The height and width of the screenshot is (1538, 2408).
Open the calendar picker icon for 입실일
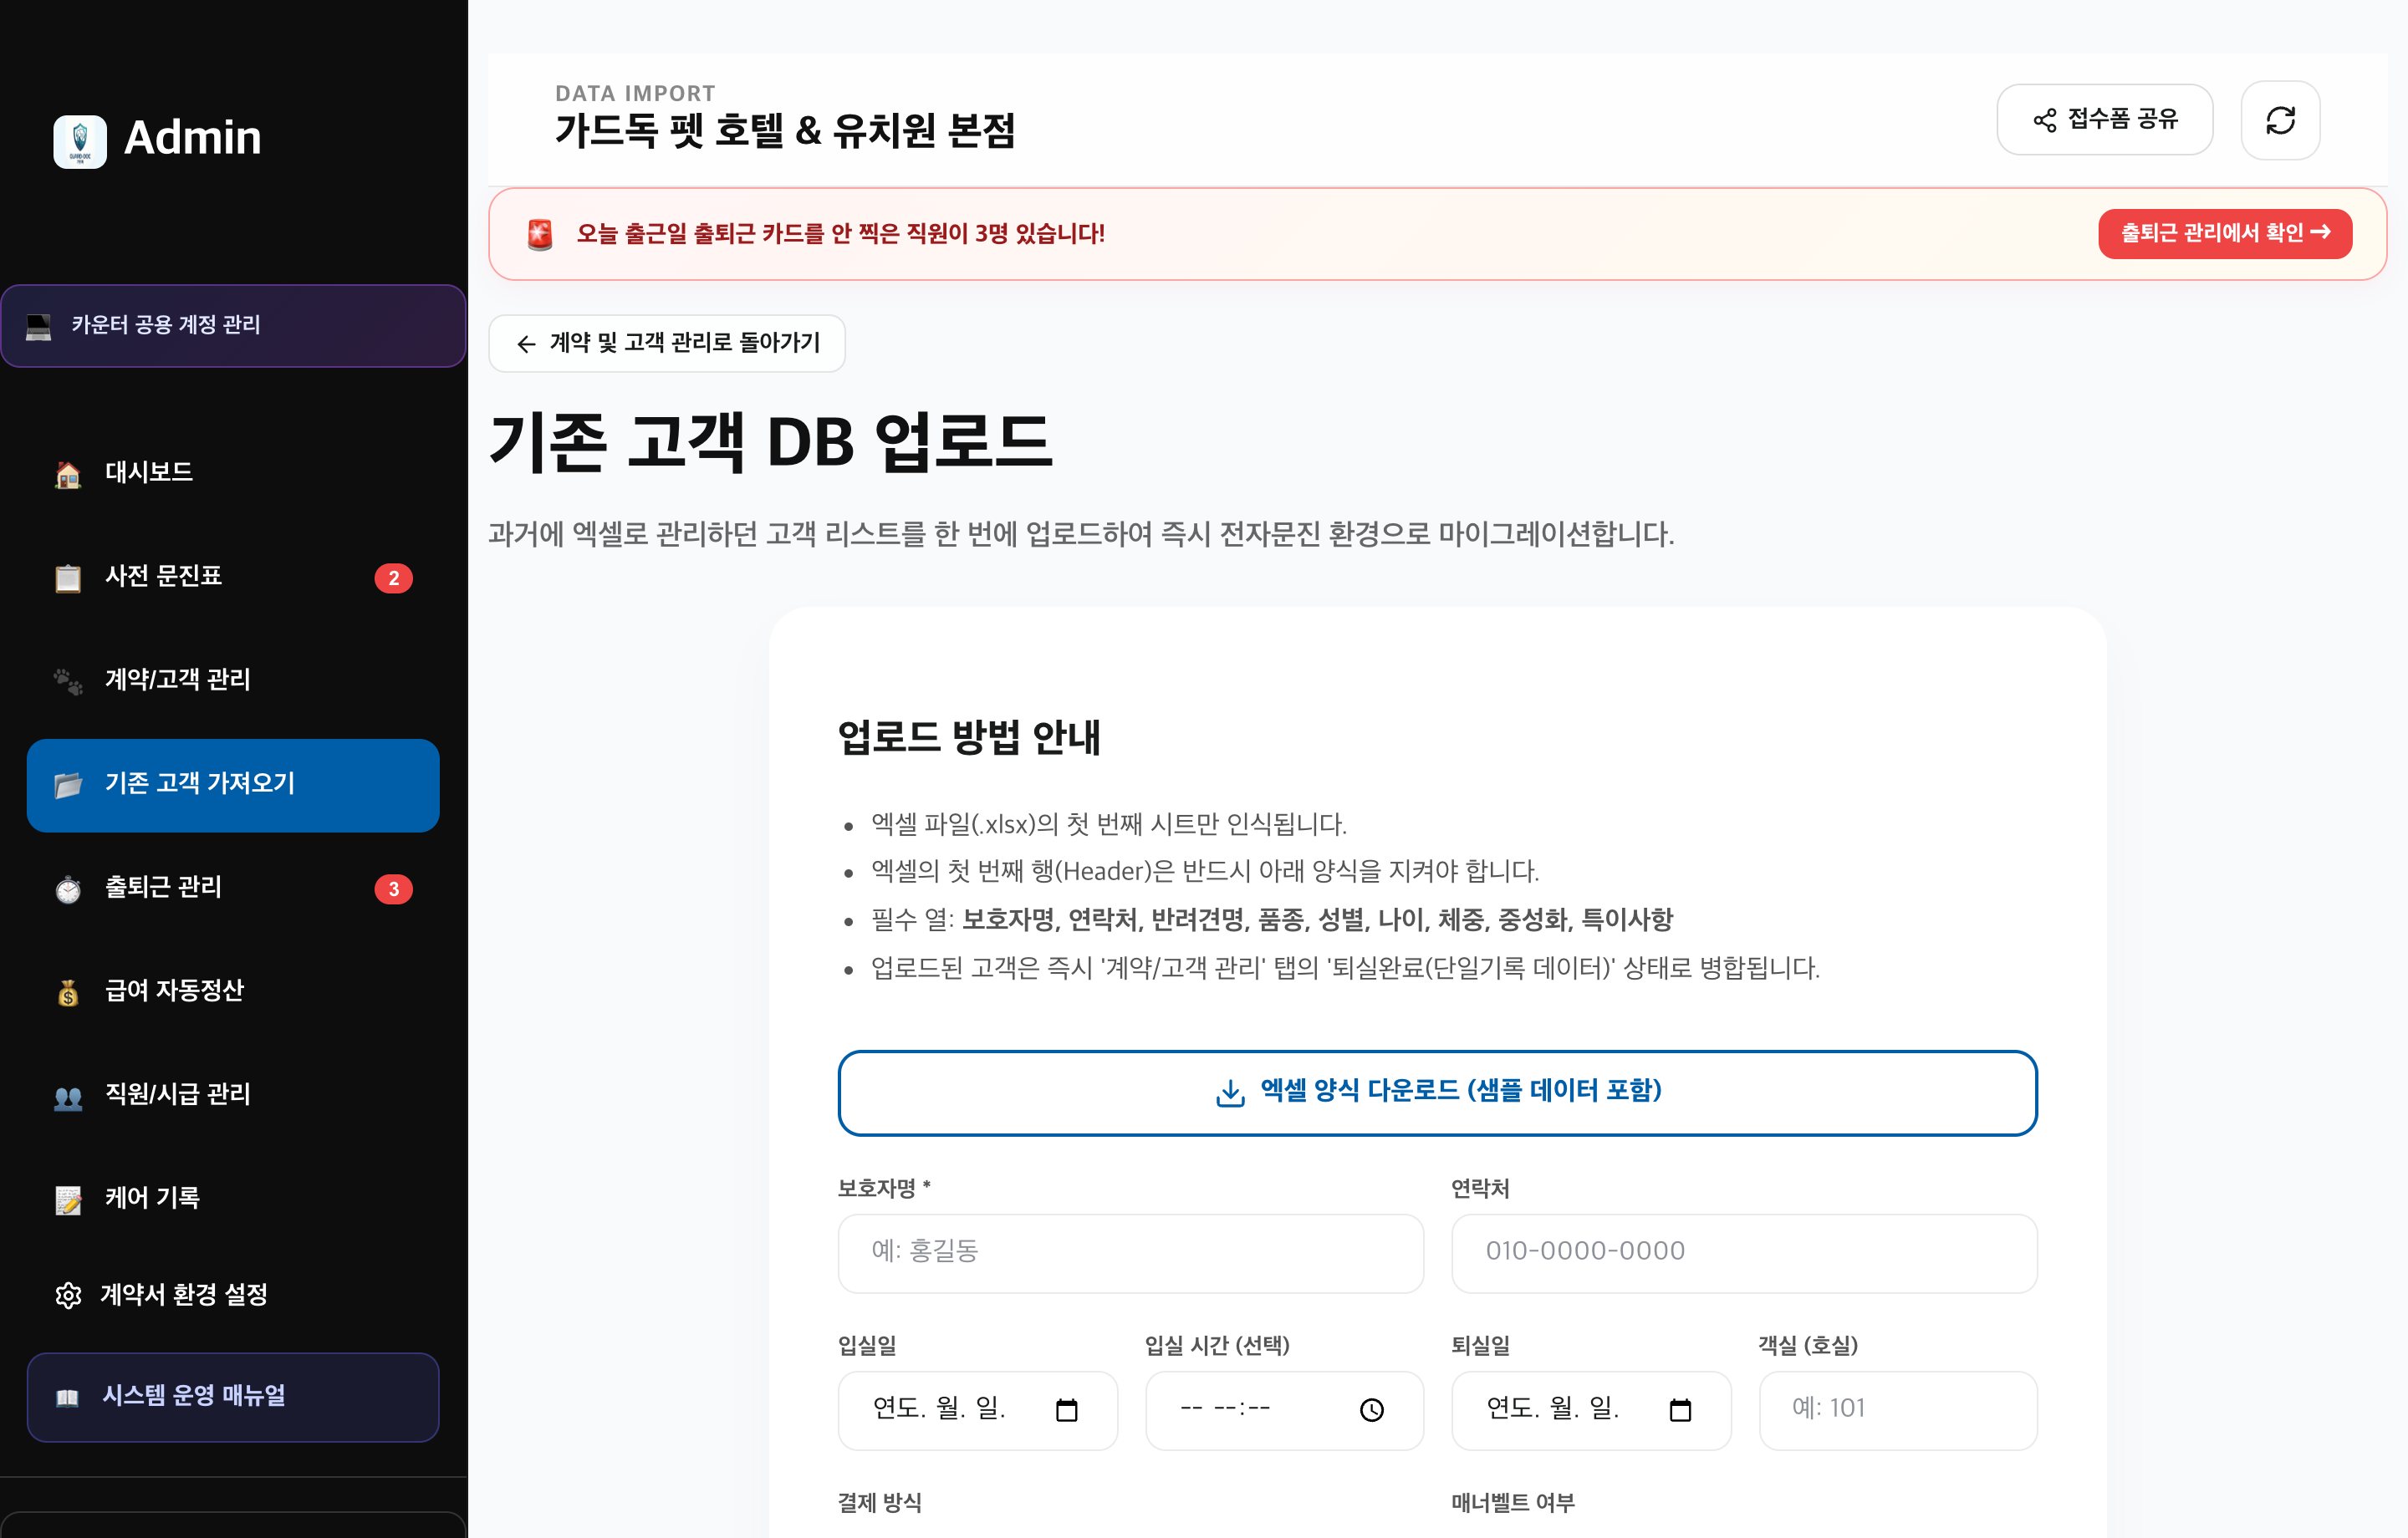pos(1066,1410)
